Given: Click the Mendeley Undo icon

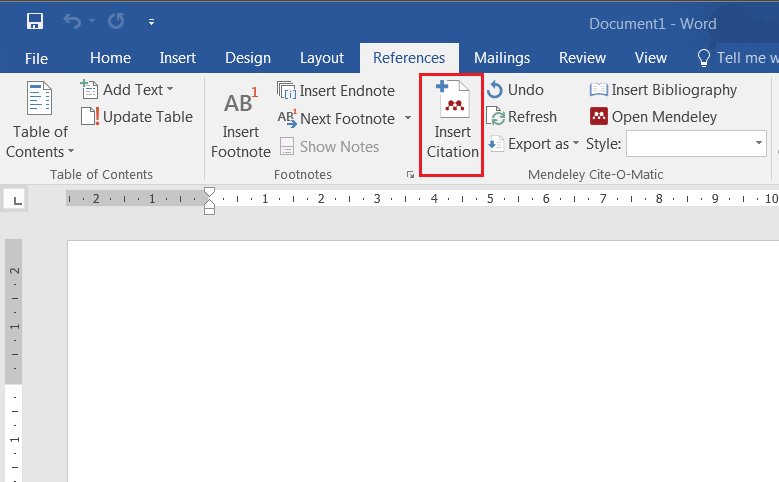Looking at the screenshot, I should click(x=496, y=90).
